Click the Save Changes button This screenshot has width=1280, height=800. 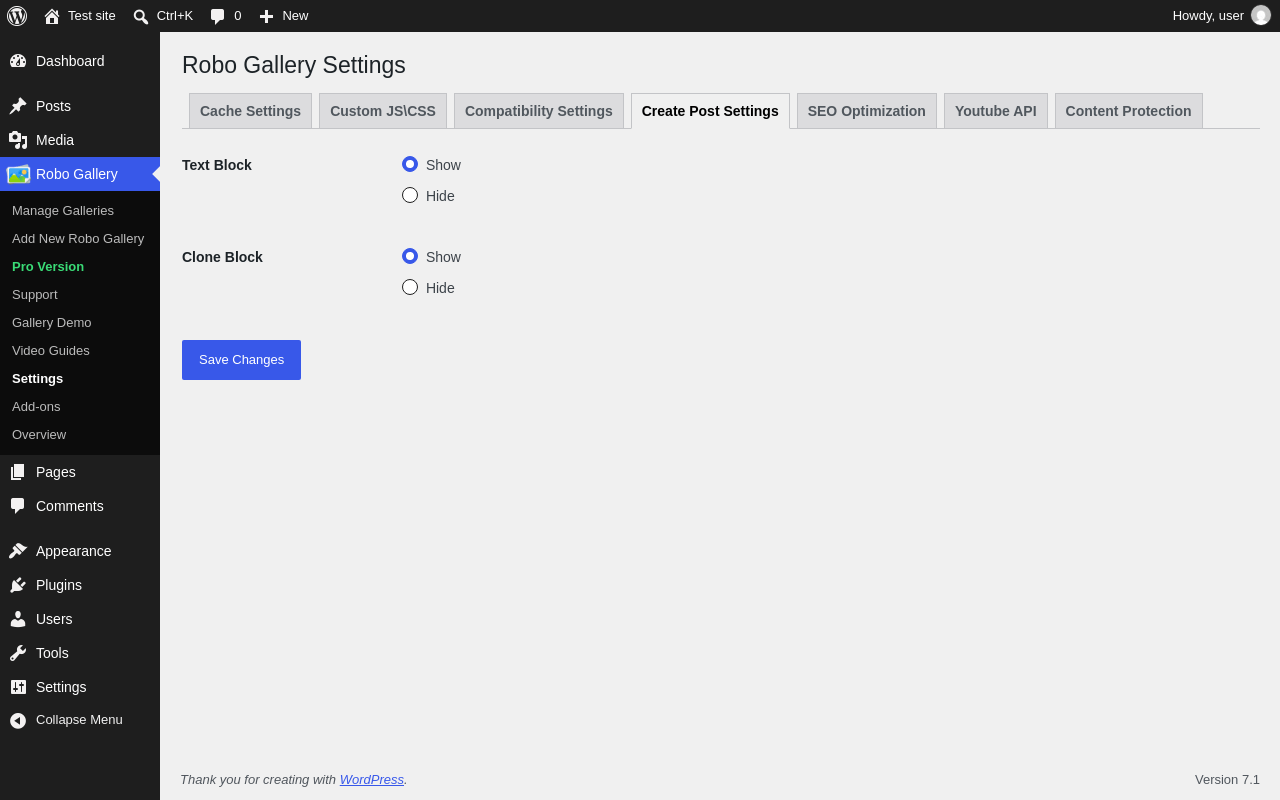click(241, 360)
